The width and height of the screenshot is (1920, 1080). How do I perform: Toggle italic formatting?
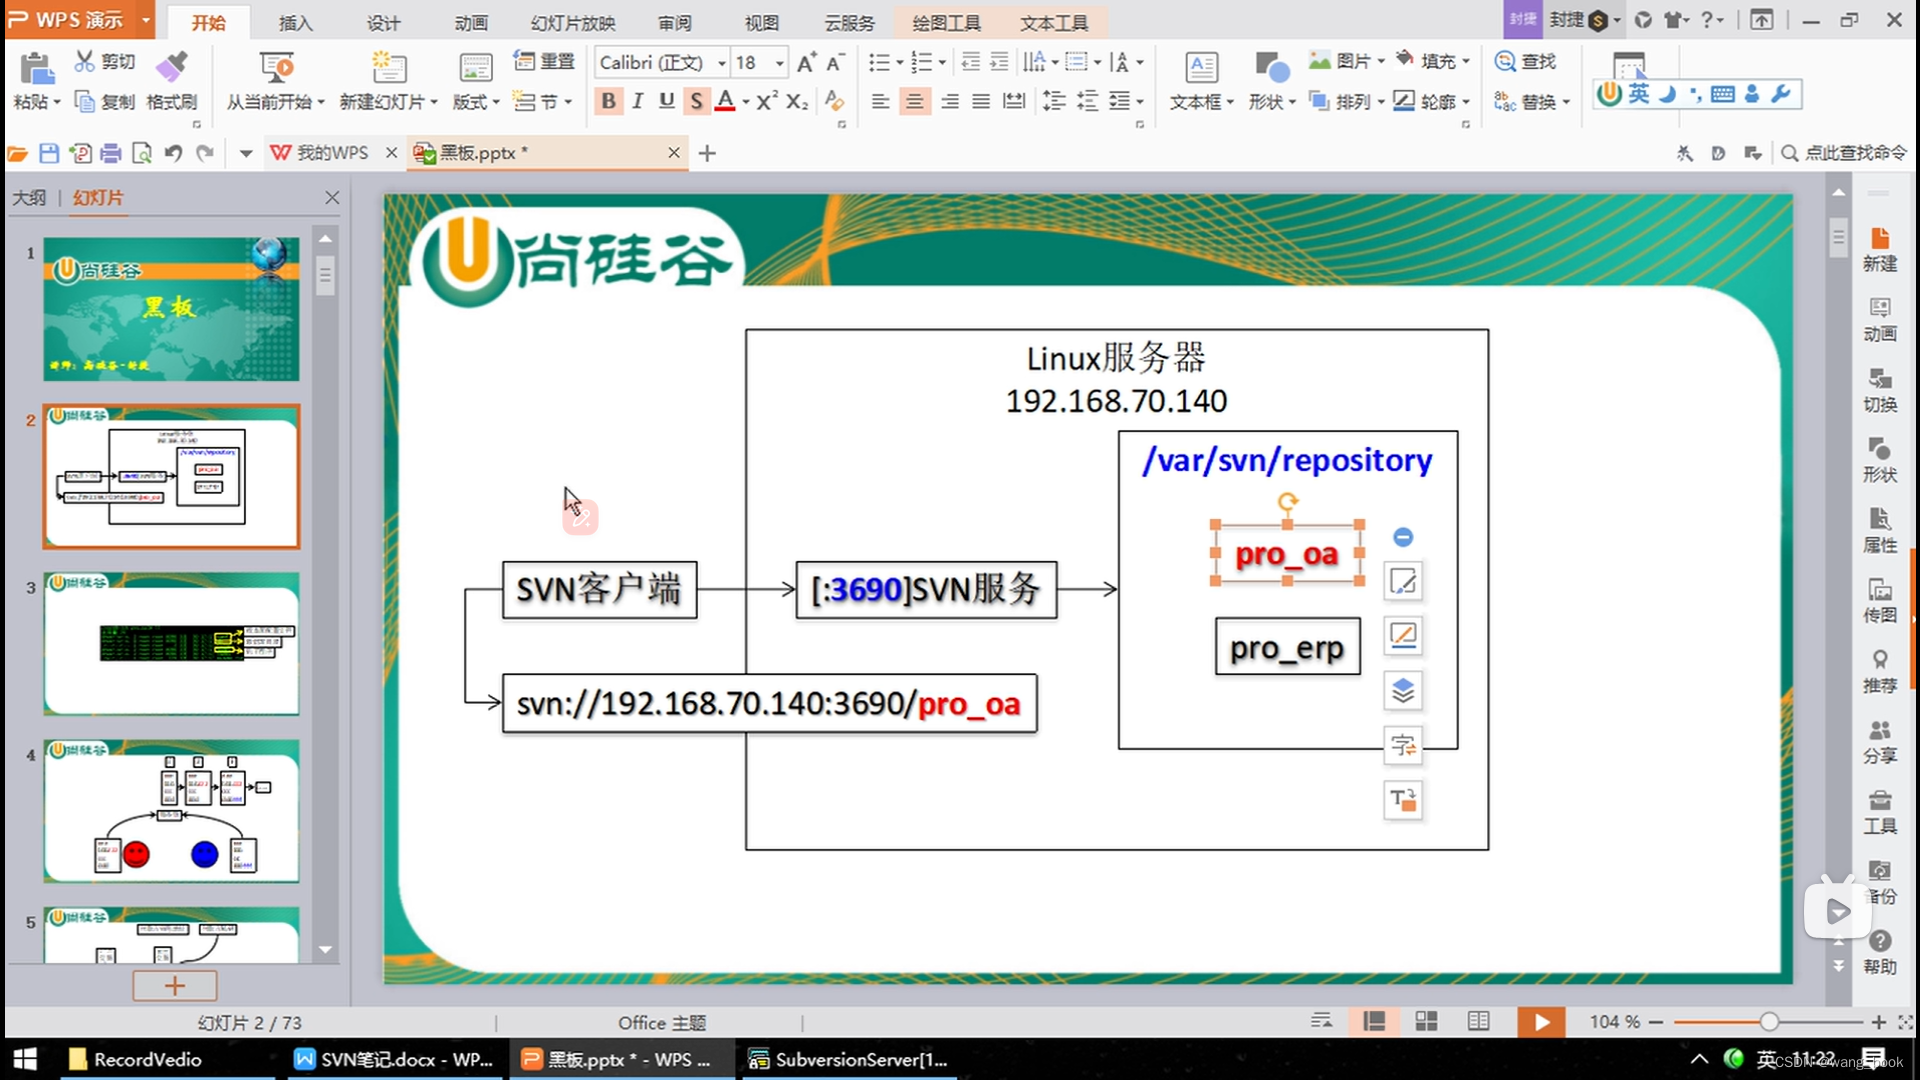pos(637,101)
